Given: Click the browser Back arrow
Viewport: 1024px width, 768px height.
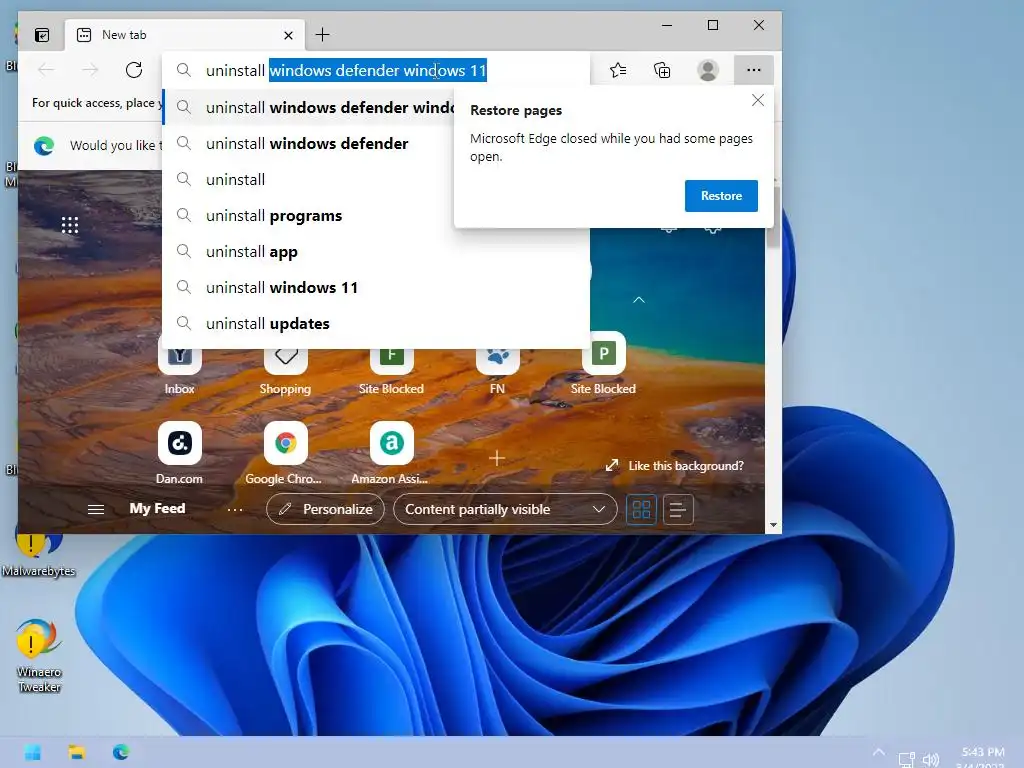Looking at the screenshot, I should tap(46, 70).
